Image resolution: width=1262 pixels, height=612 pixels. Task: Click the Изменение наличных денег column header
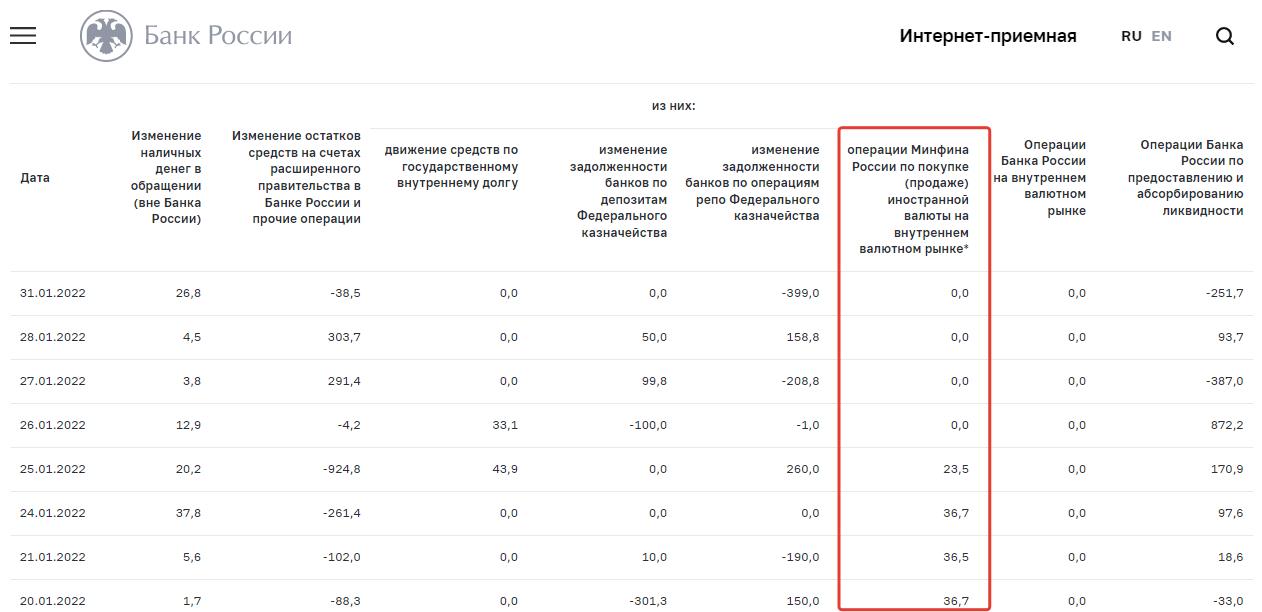[x=166, y=177]
